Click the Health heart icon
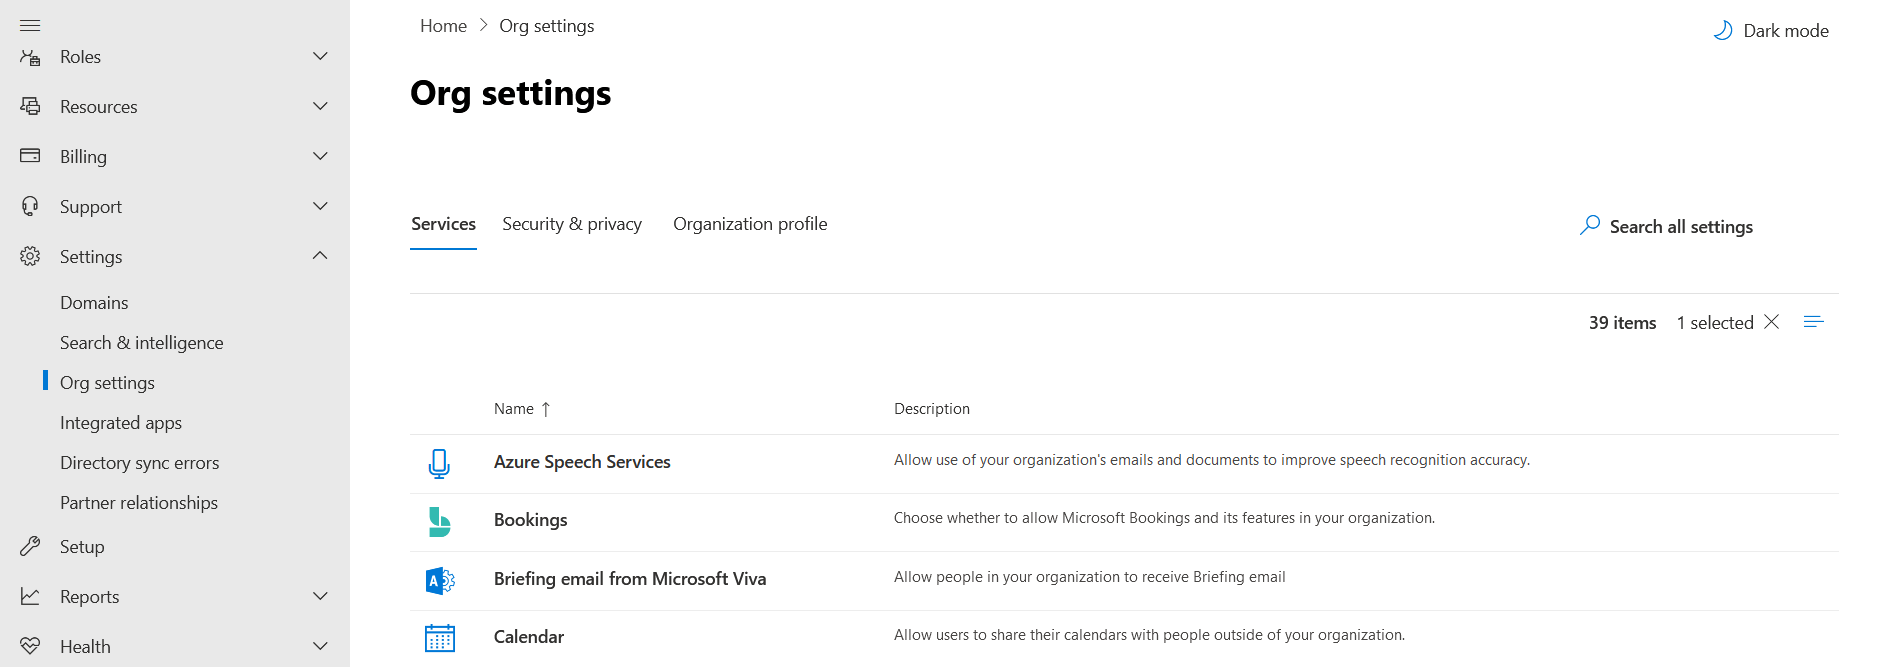 30,646
